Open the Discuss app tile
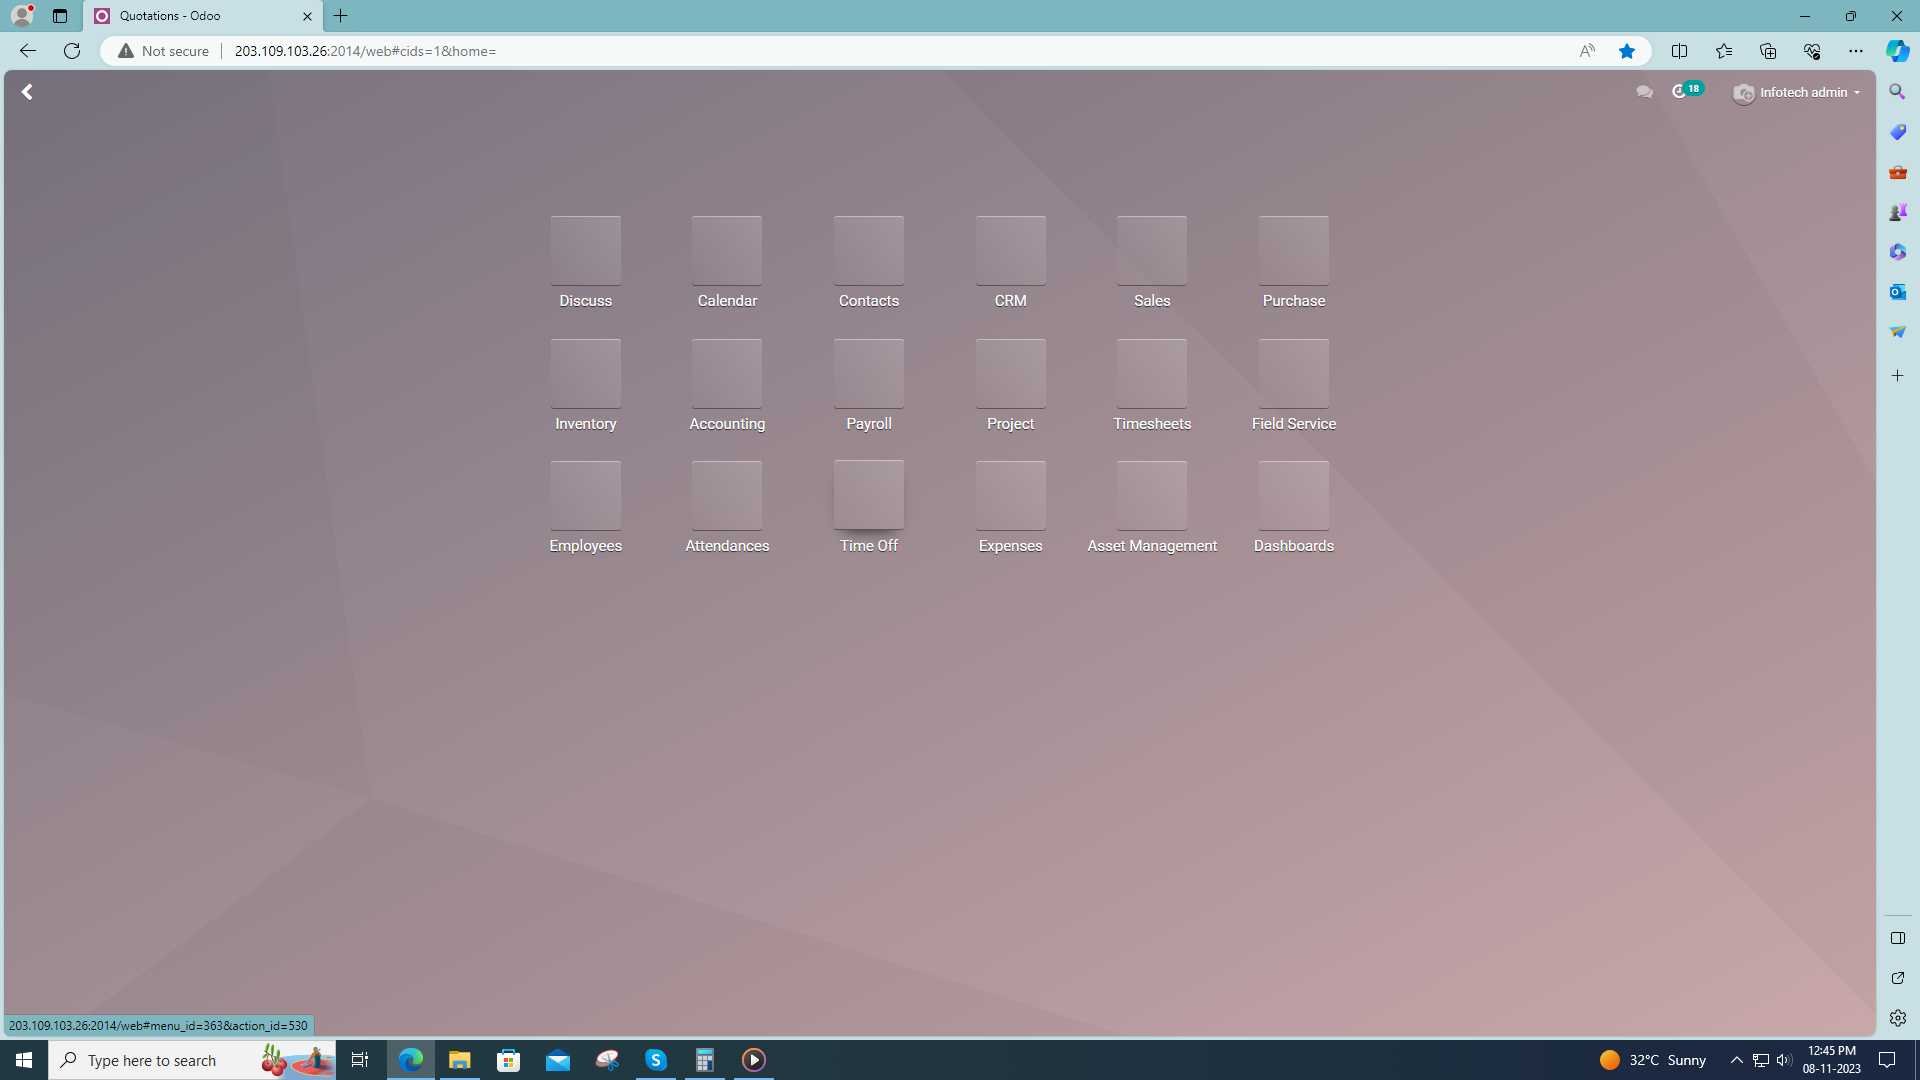 tap(585, 251)
